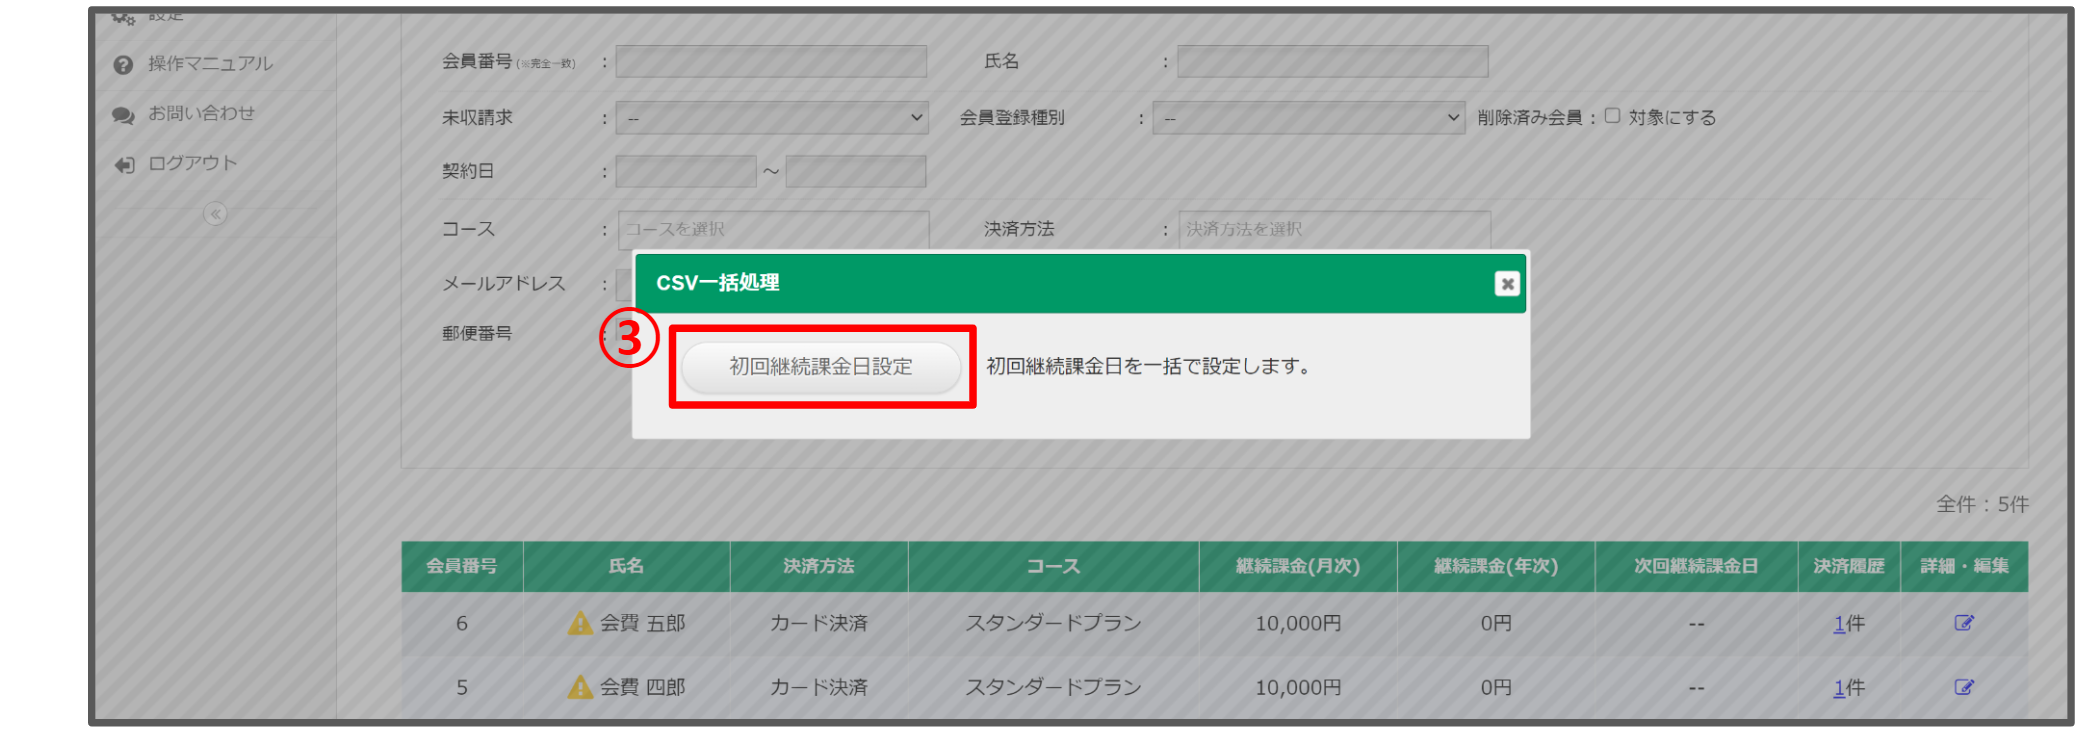Expand the 会員登録種別 dropdown
Screen dimensions: 2082x738
pos(1308,118)
